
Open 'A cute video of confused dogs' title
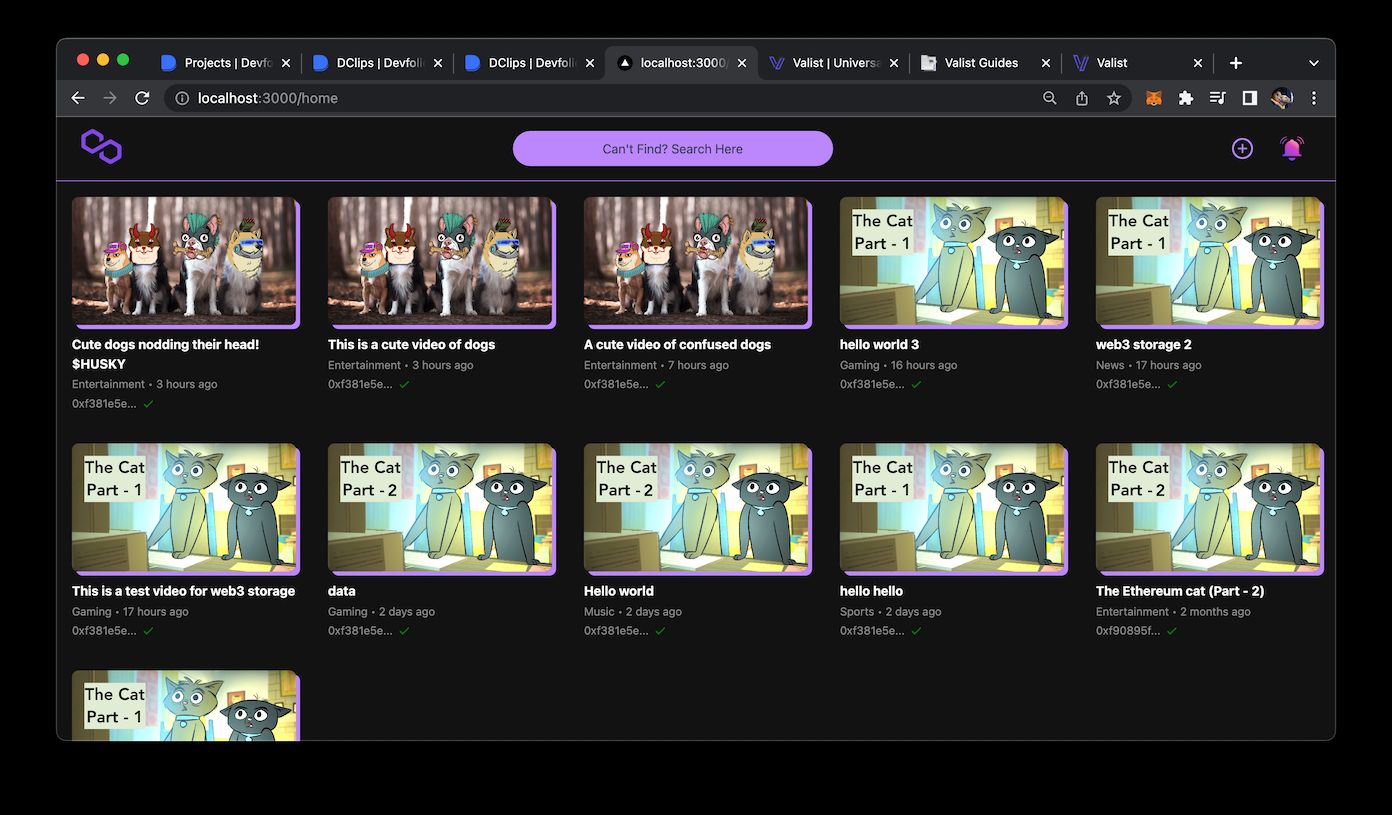pyautogui.click(x=678, y=344)
